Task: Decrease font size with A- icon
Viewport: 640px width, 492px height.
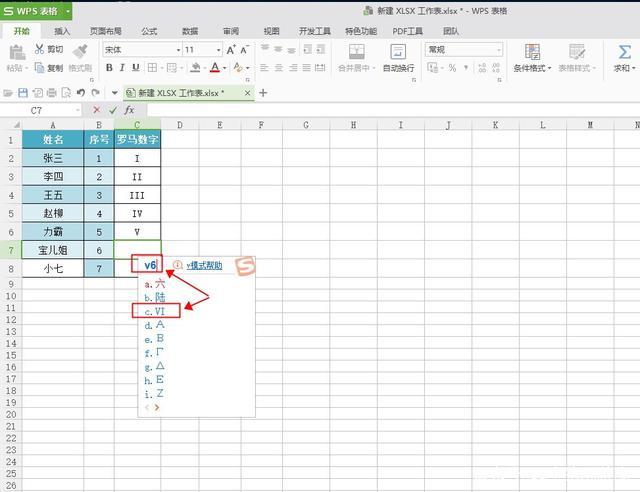Action: tap(244, 50)
